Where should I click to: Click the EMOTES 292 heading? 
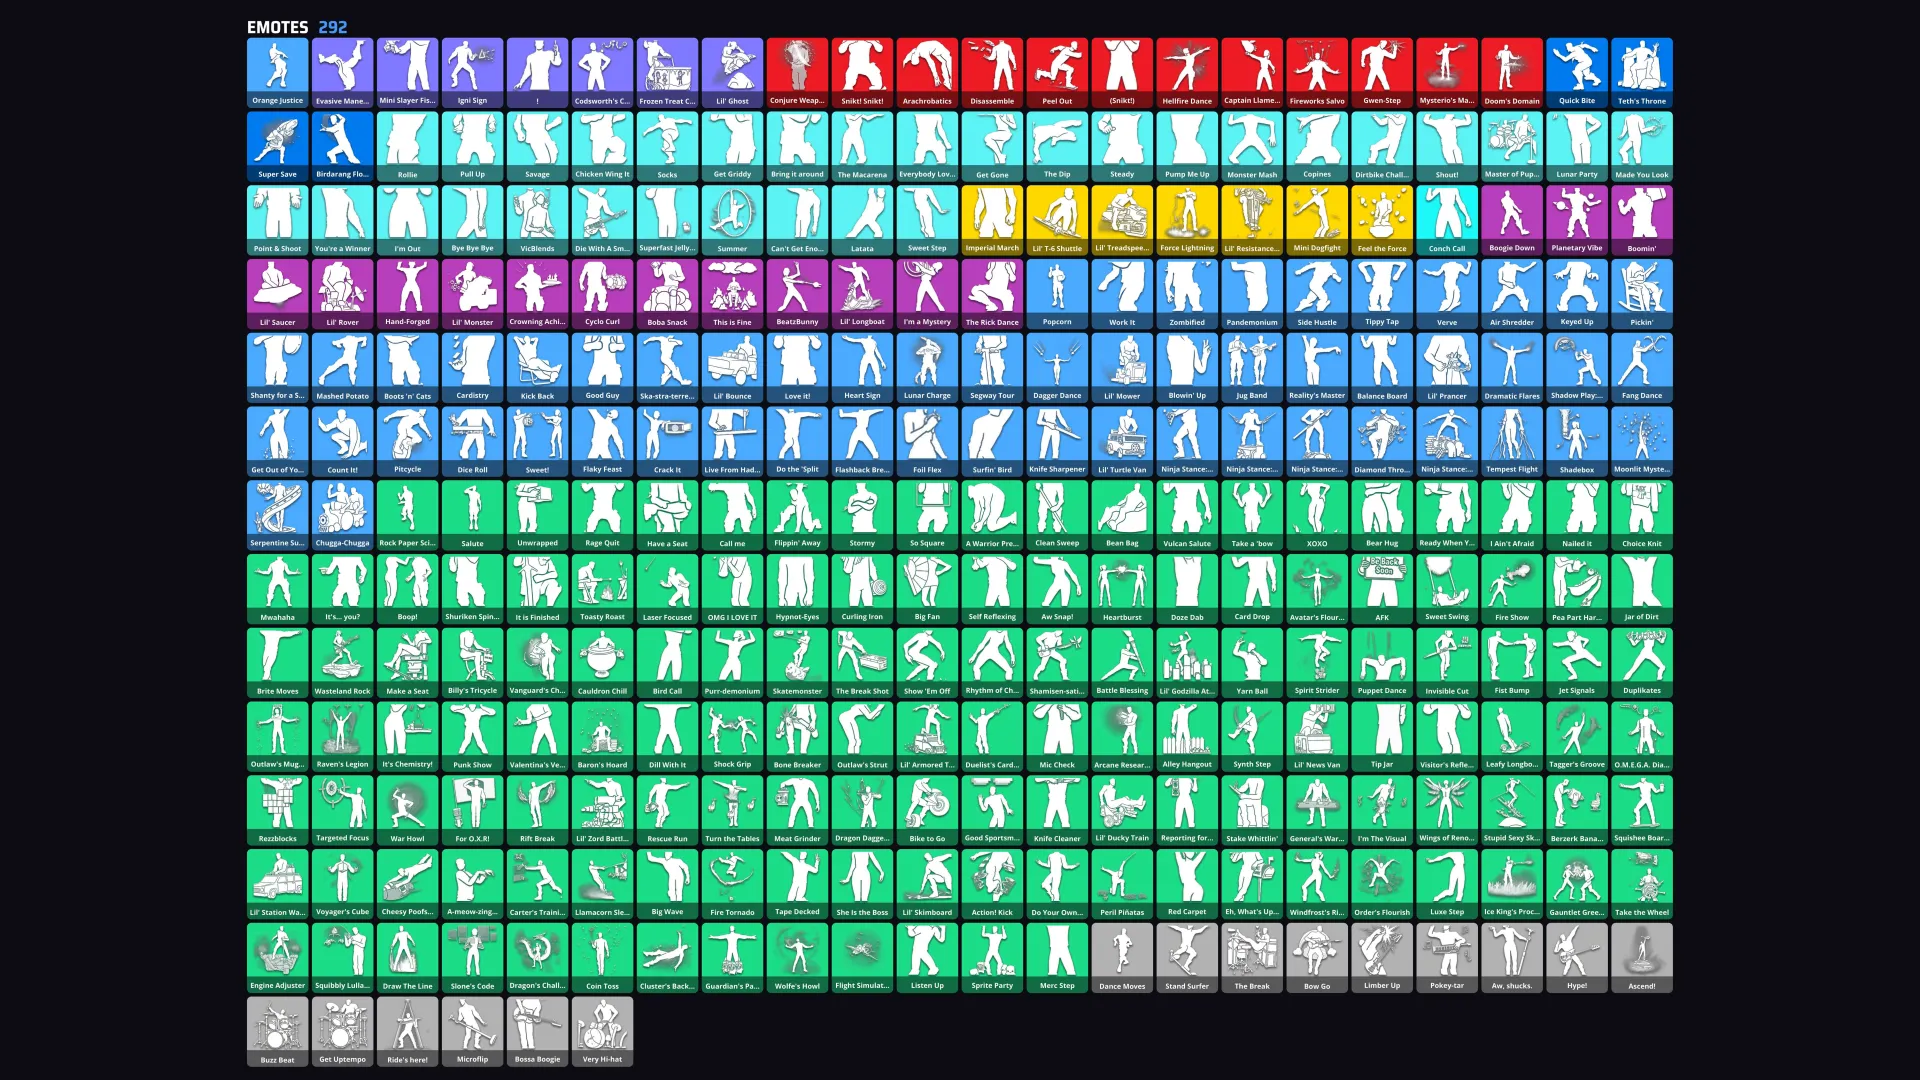click(x=297, y=27)
